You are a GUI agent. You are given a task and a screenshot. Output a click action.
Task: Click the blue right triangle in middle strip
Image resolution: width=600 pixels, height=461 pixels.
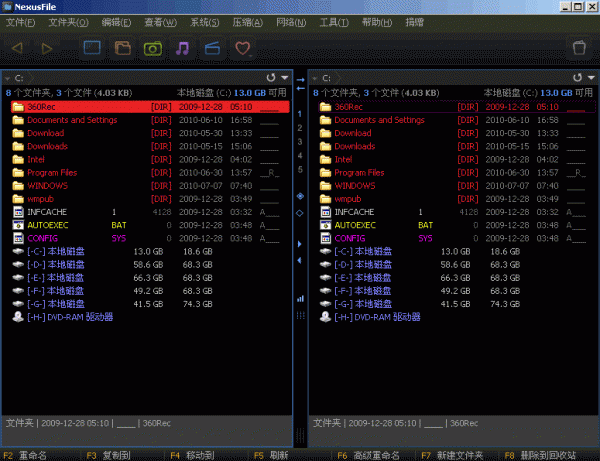point(300,244)
